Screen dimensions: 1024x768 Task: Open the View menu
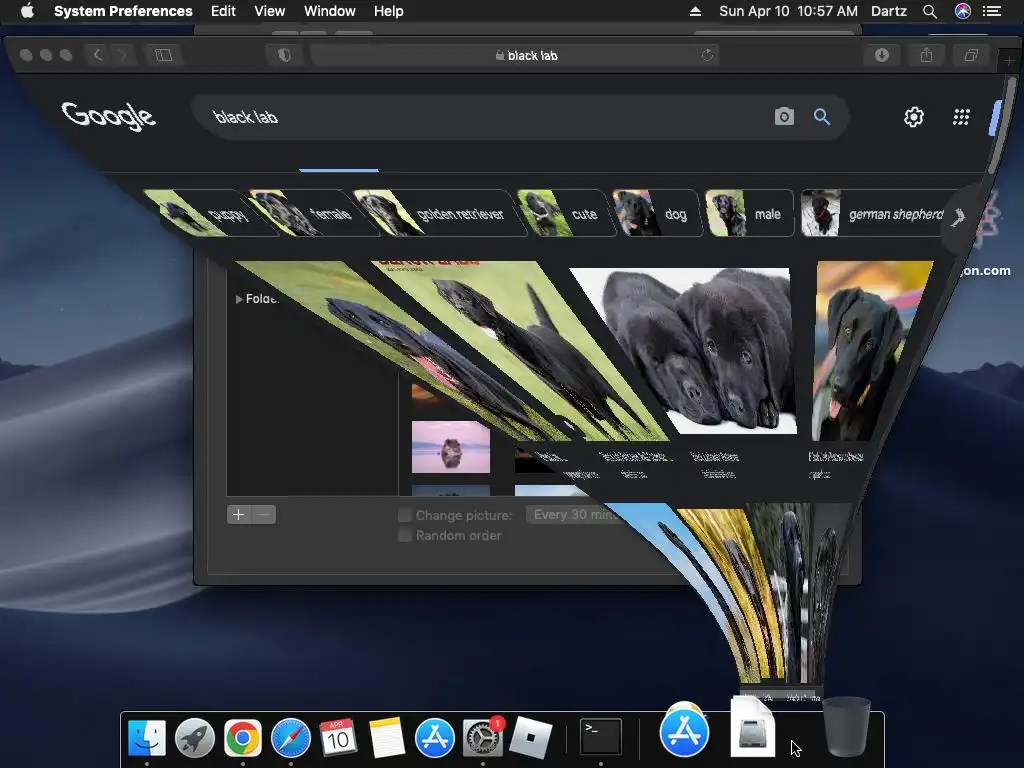pyautogui.click(x=270, y=11)
